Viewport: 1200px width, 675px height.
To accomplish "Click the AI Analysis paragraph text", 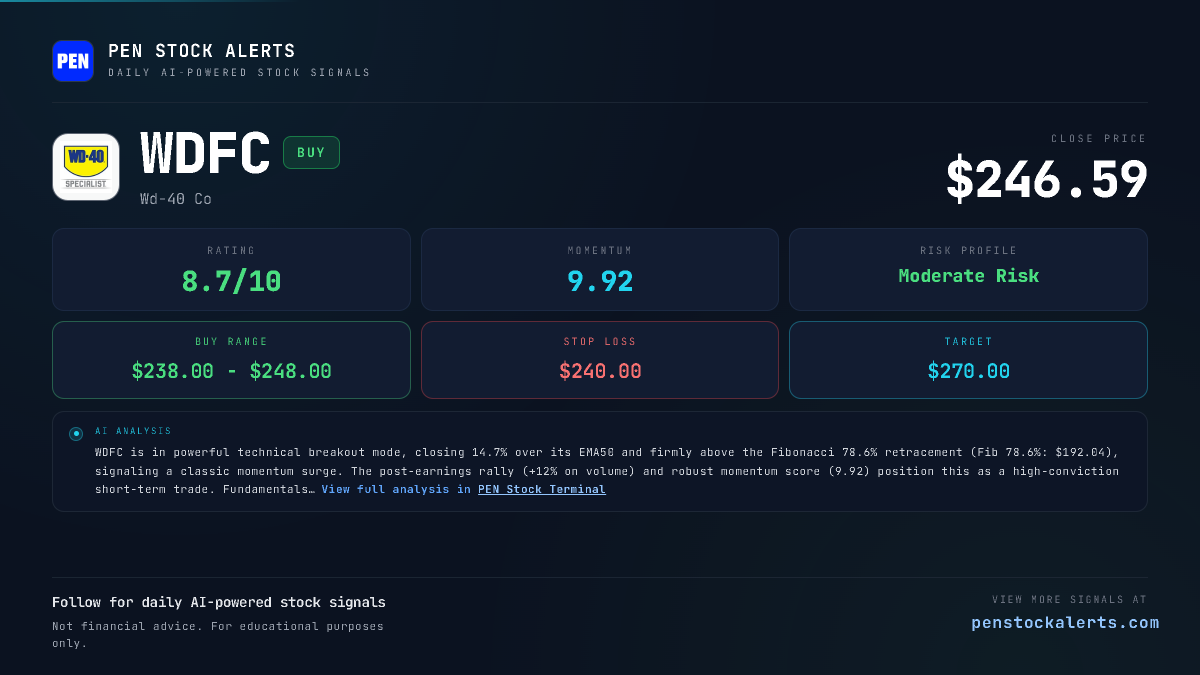I will coord(607,470).
